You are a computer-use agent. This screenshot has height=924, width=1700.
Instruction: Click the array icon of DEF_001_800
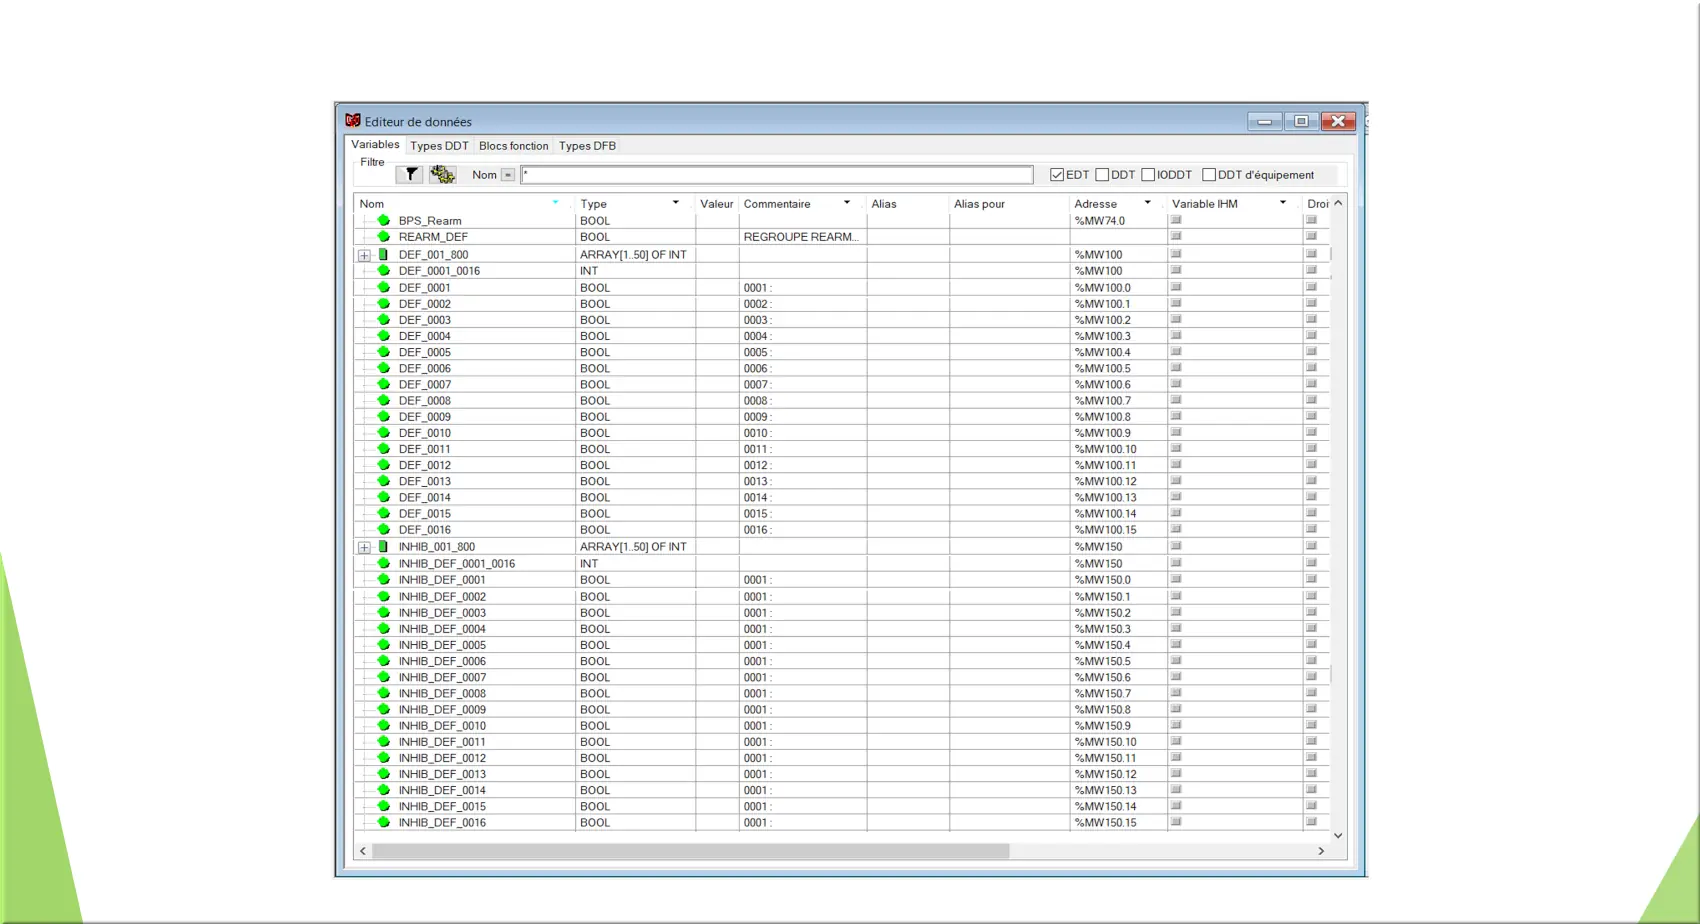tap(383, 255)
